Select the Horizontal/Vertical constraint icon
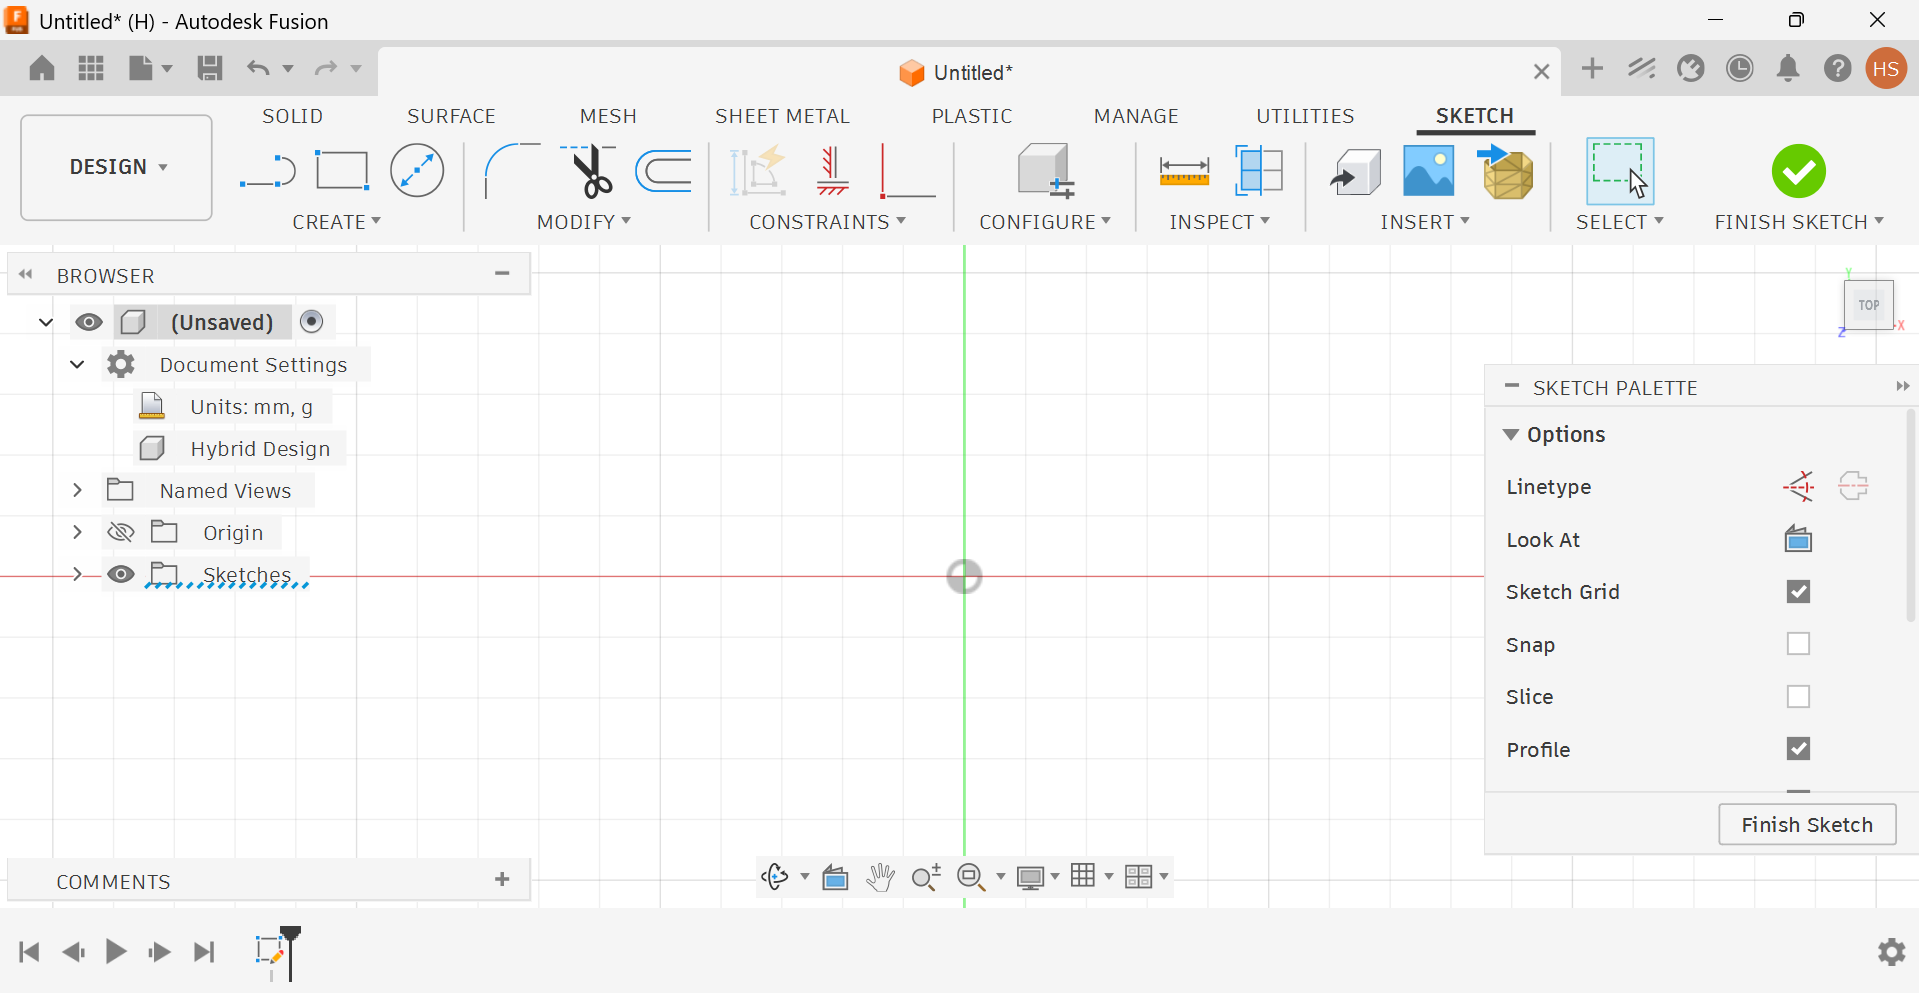 [x=832, y=171]
